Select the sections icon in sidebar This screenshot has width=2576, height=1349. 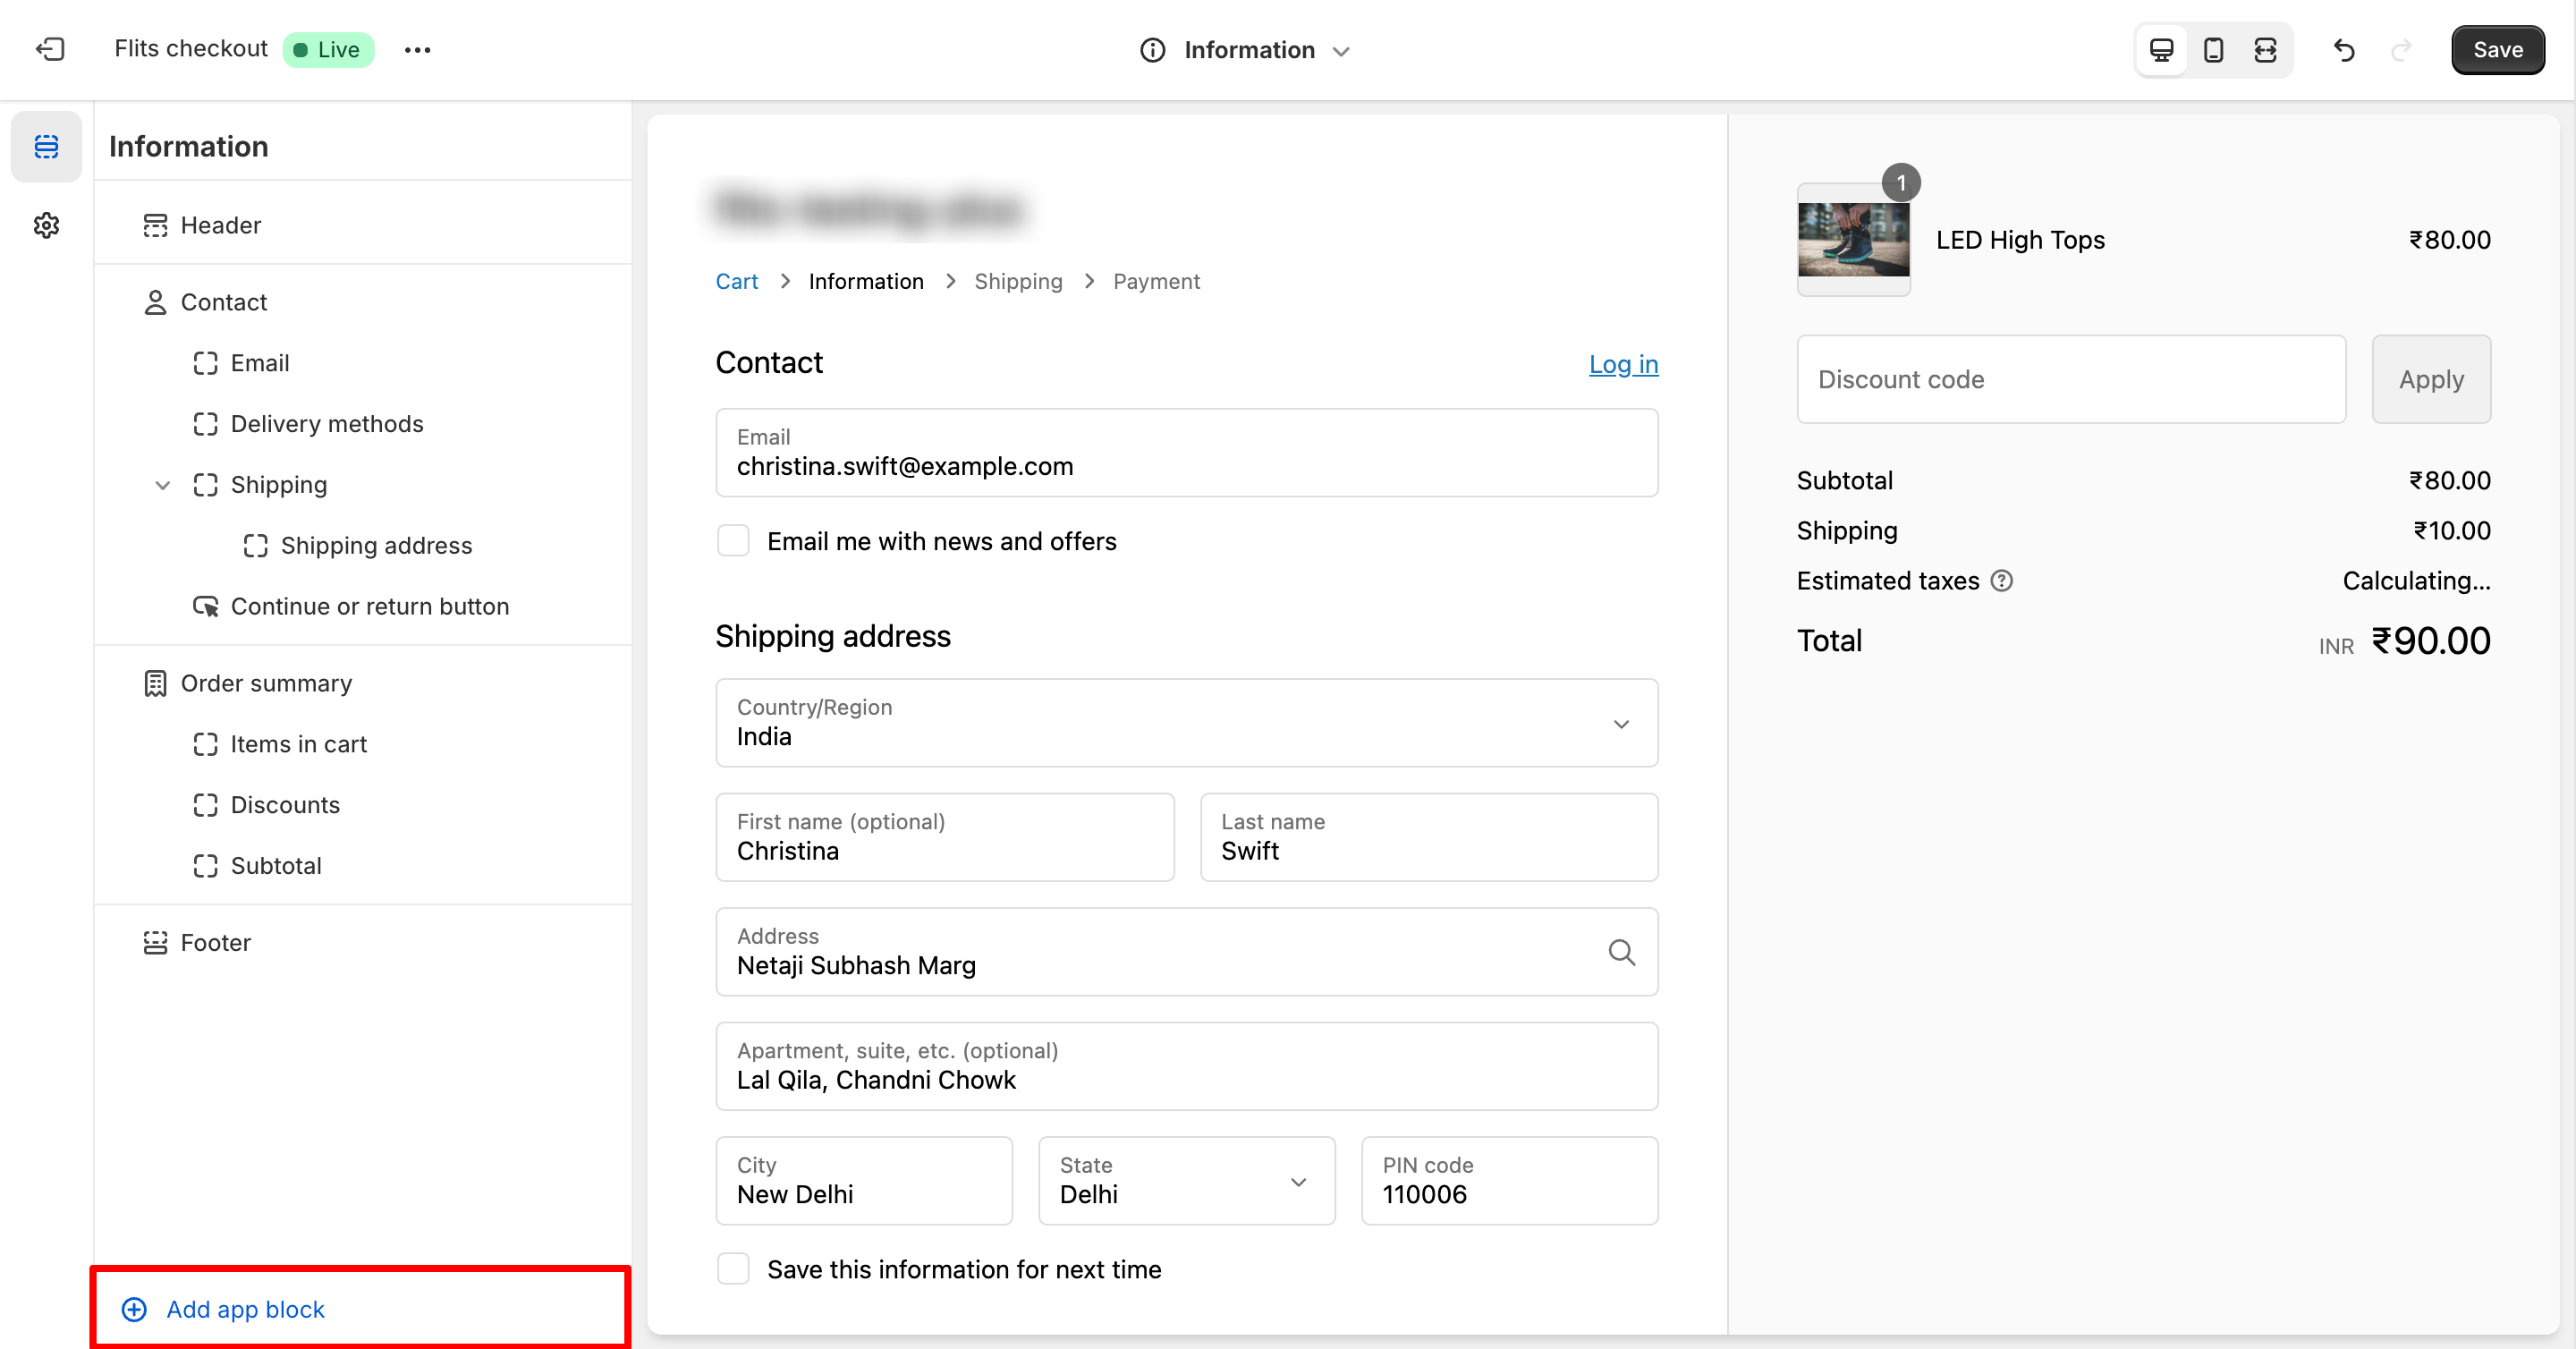46,146
